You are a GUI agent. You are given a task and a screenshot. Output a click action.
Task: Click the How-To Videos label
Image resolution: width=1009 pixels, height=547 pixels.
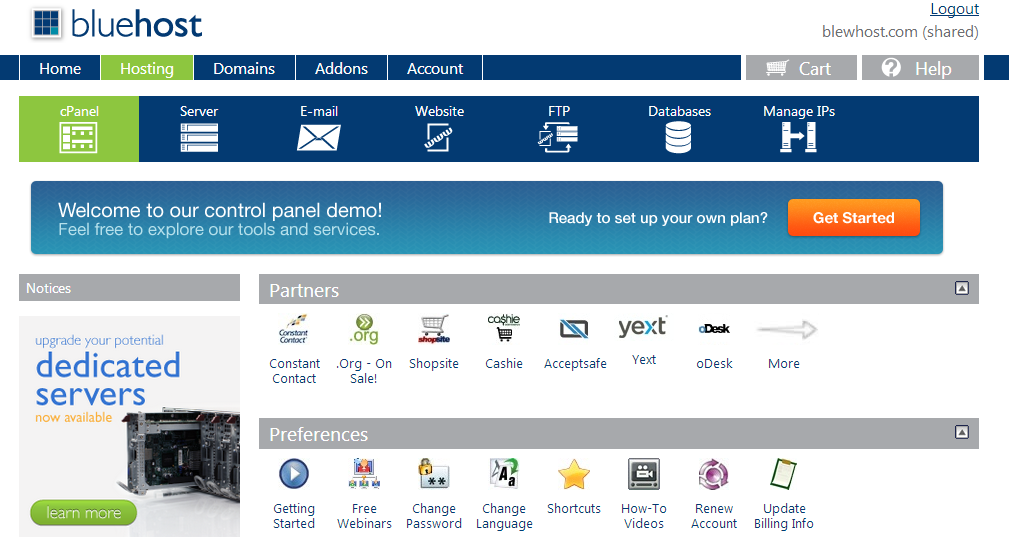643,516
